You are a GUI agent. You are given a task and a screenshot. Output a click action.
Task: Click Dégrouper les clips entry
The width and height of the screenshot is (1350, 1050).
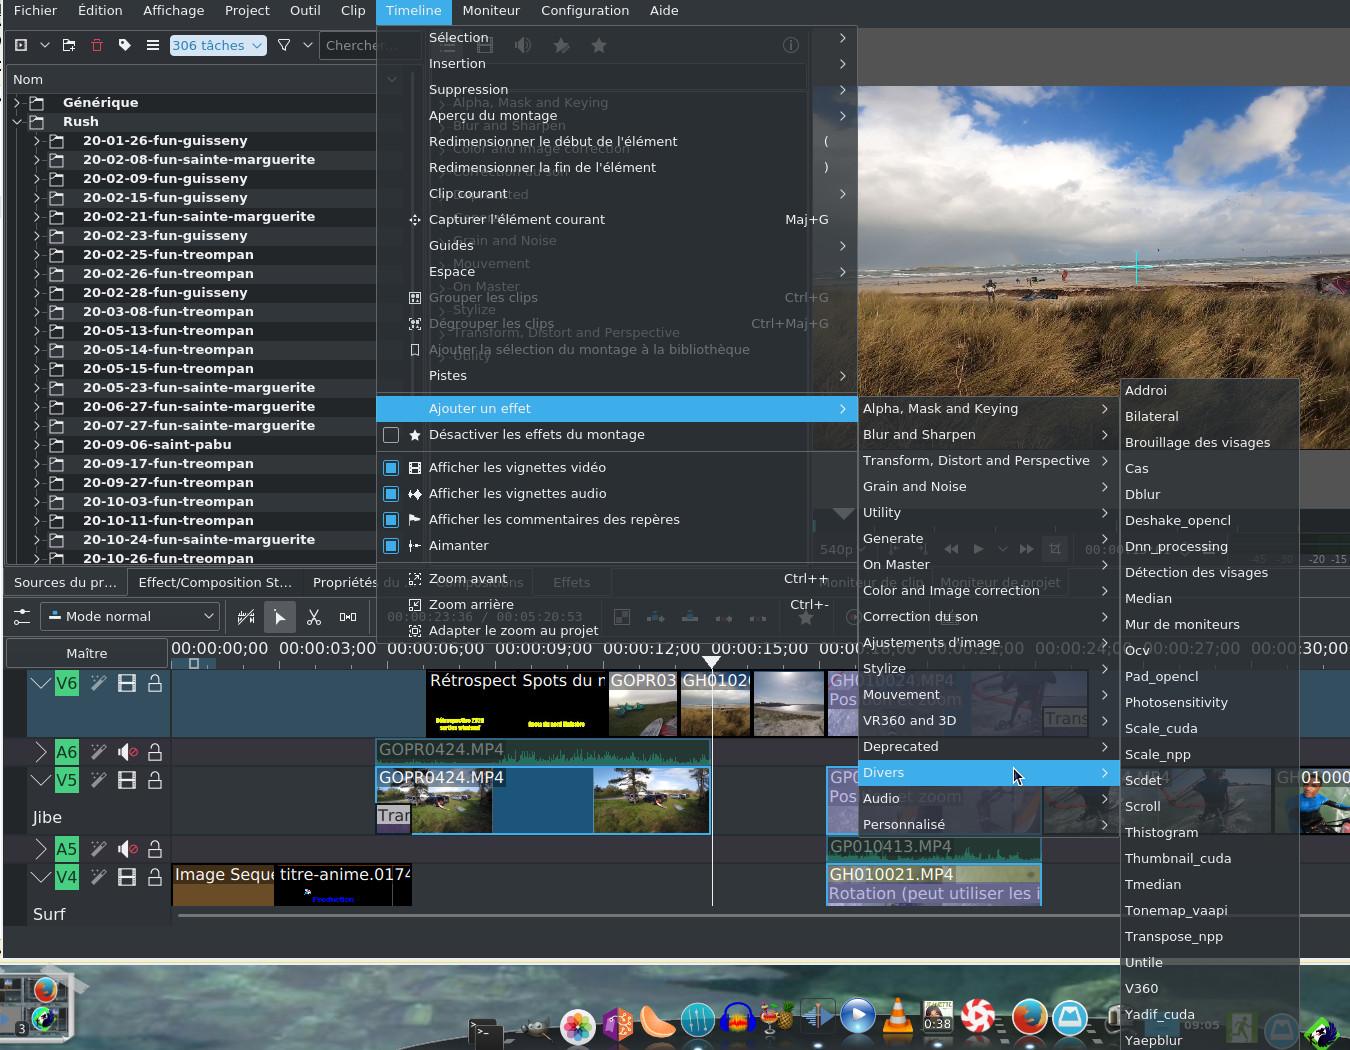pos(617,324)
